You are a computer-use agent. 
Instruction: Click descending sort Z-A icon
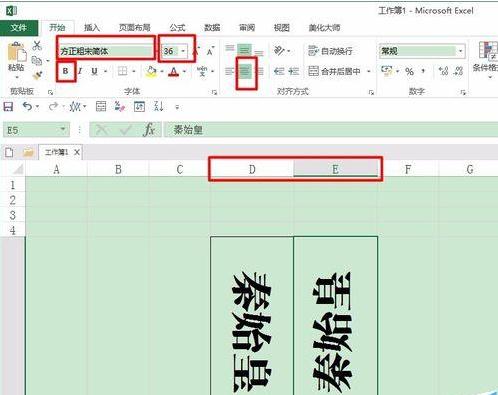click(x=159, y=106)
